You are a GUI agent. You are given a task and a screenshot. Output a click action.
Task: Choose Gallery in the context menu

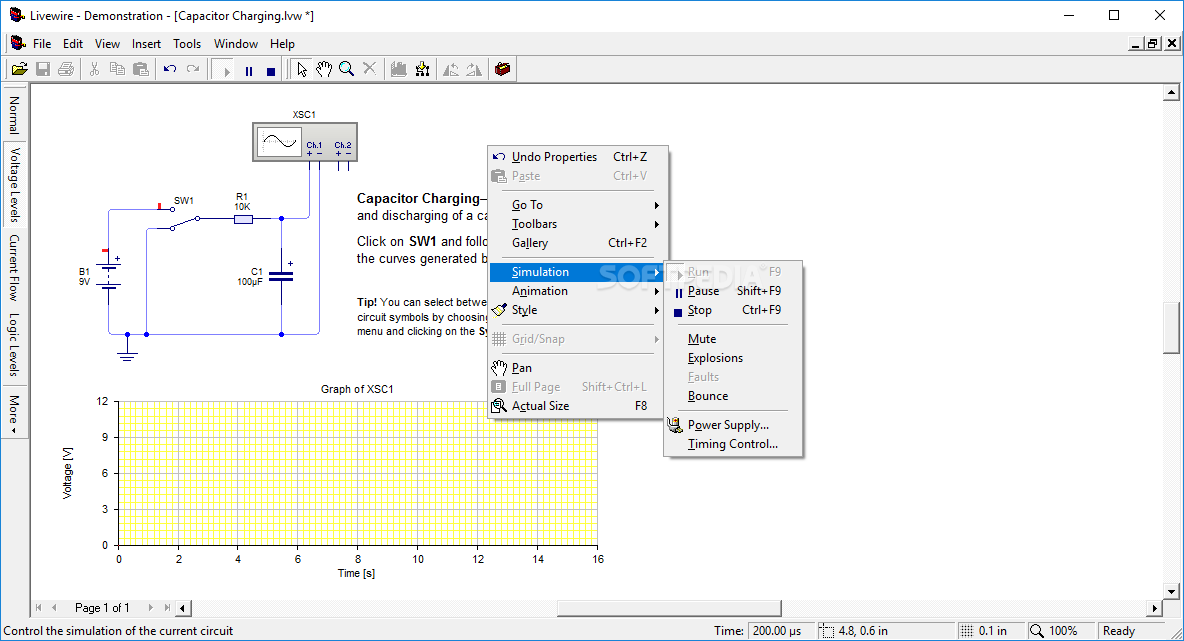point(578,243)
